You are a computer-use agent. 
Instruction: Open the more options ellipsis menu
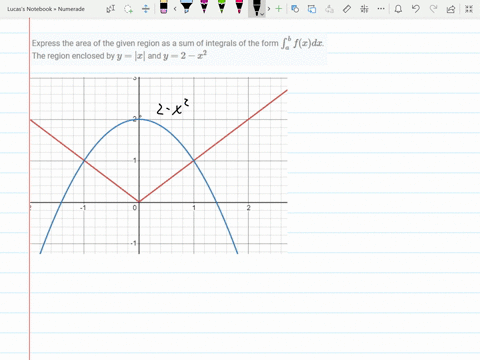click(x=381, y=9)
